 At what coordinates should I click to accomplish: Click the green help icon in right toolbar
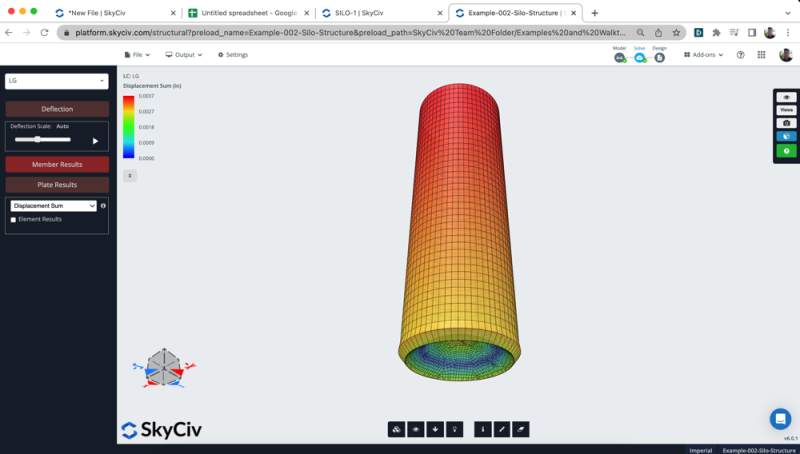786,151
